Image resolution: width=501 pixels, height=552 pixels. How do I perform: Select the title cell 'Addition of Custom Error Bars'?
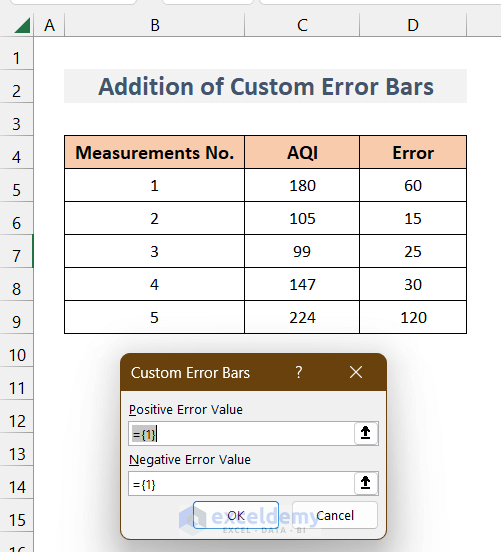pyautogui.click(x=265, y=86)
